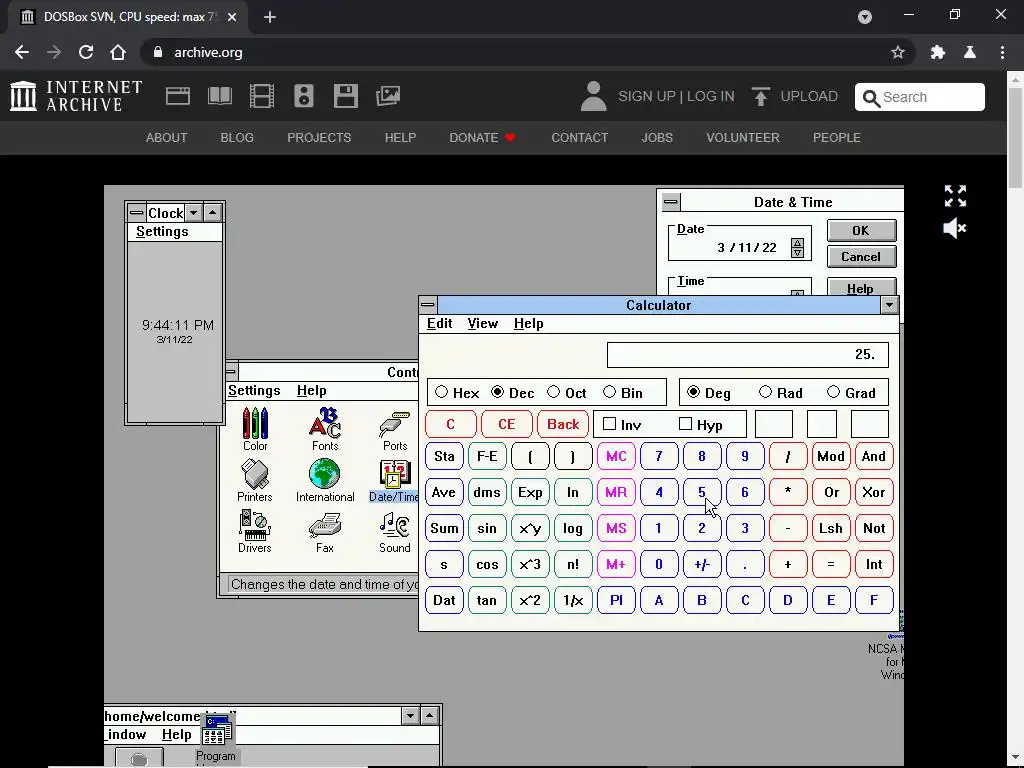Enable the Hyp checkbox
This screenshot has width=1024, height=768.
point(685,424)
